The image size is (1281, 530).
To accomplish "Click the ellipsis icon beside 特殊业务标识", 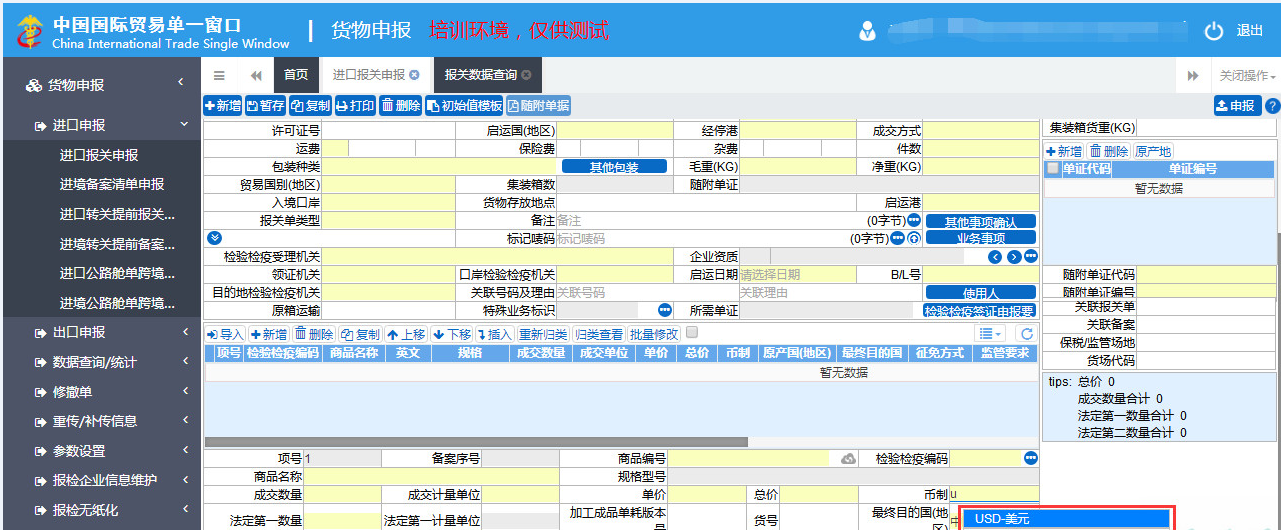I will point(664,310).
